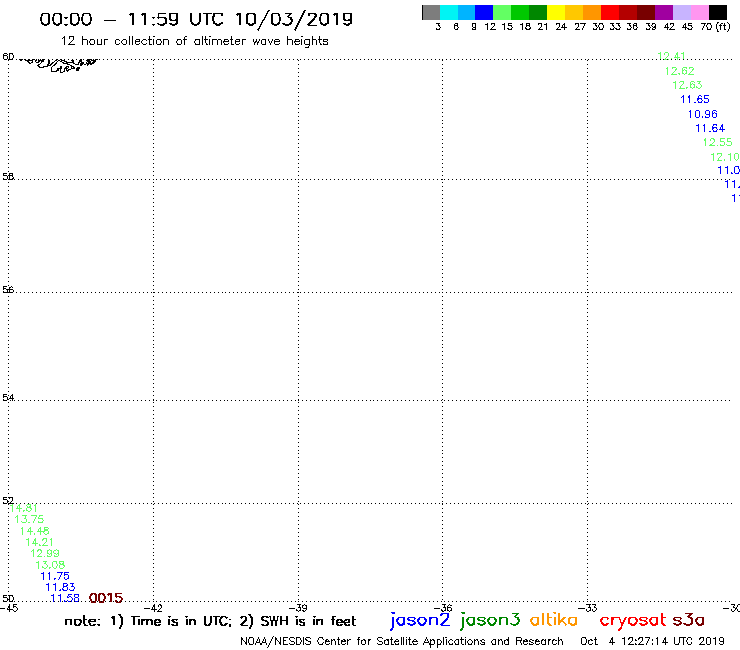Select the yellow legend color swatch
The image size is (740, 650).
[556, 12]
